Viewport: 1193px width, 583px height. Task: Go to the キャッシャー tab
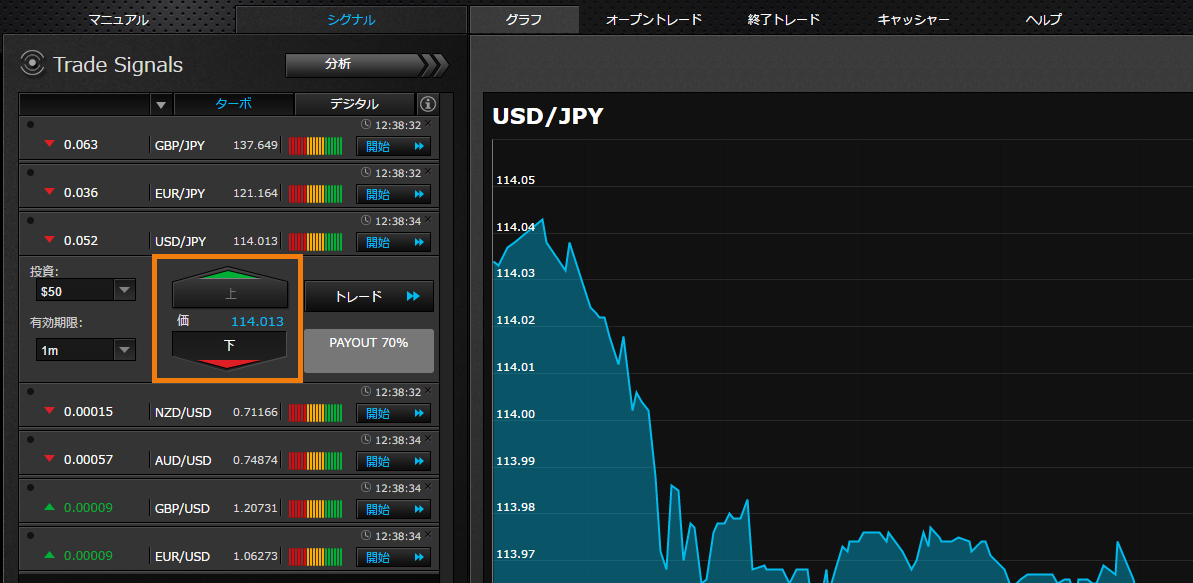point(914,20)
